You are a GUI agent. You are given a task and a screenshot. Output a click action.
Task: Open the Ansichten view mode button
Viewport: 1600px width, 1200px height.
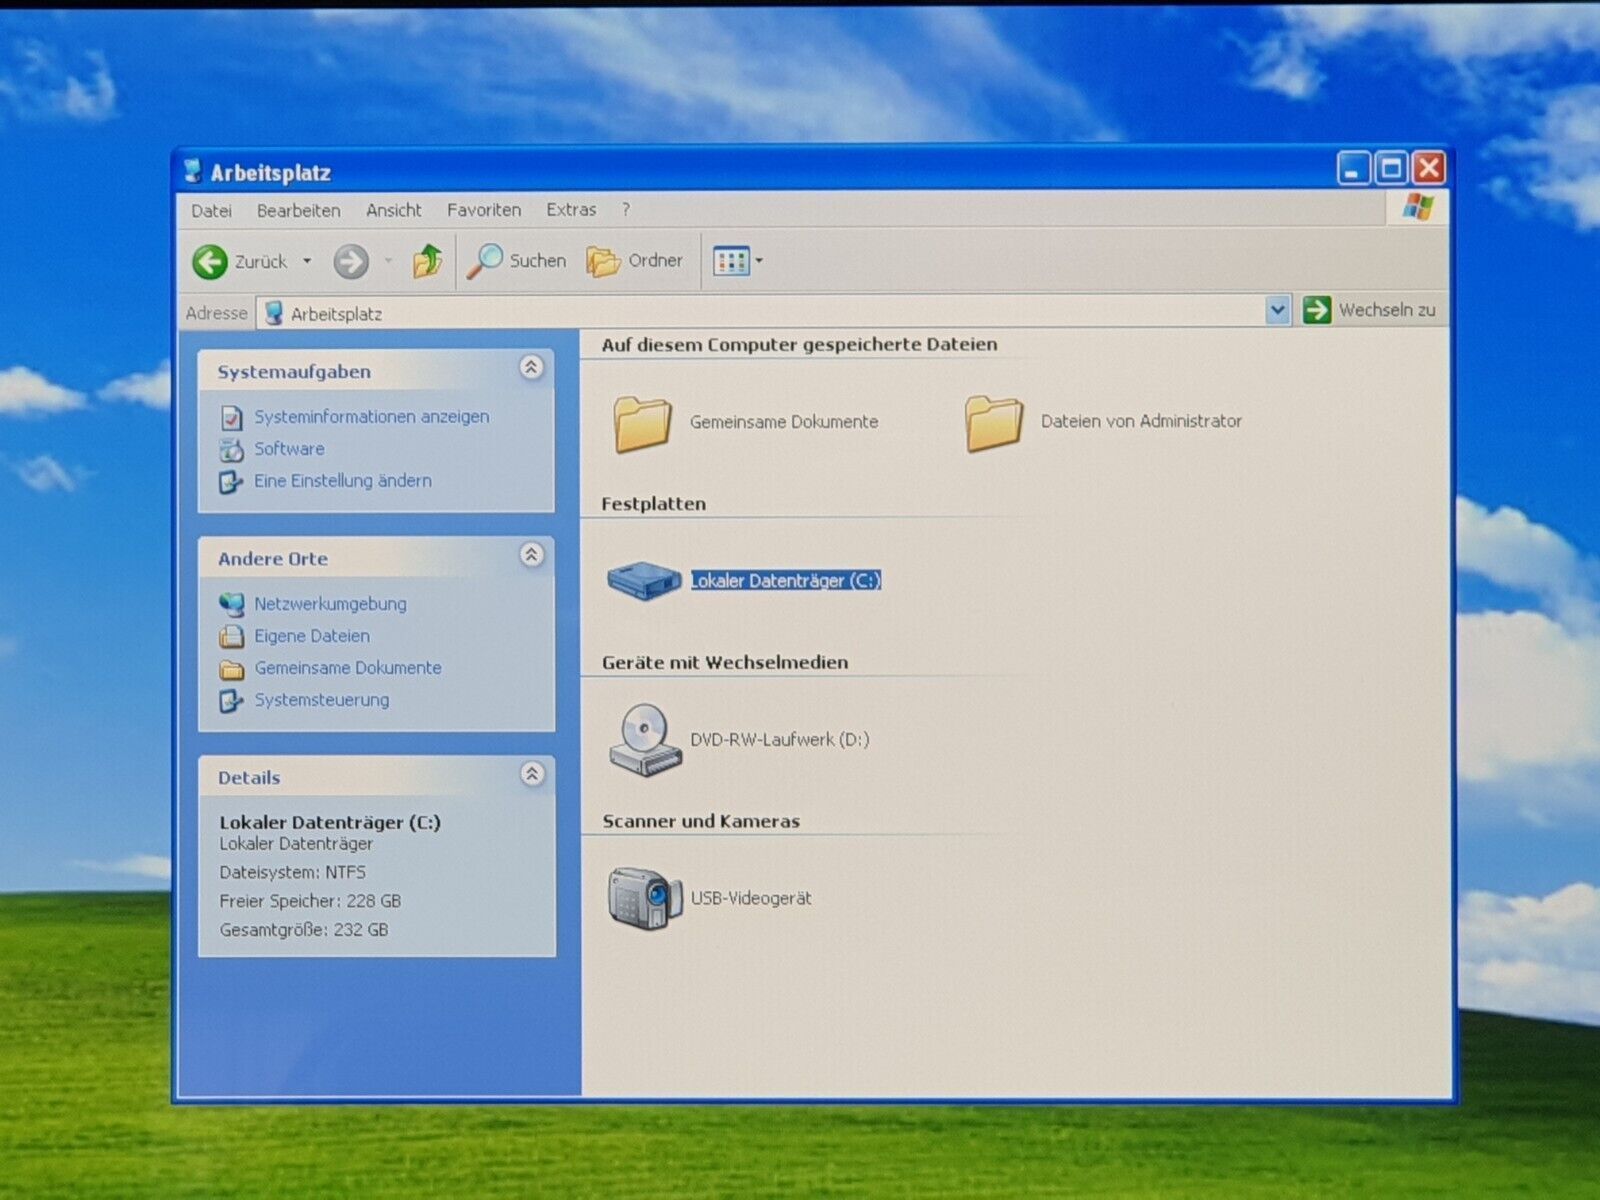[x=731, y=262]
